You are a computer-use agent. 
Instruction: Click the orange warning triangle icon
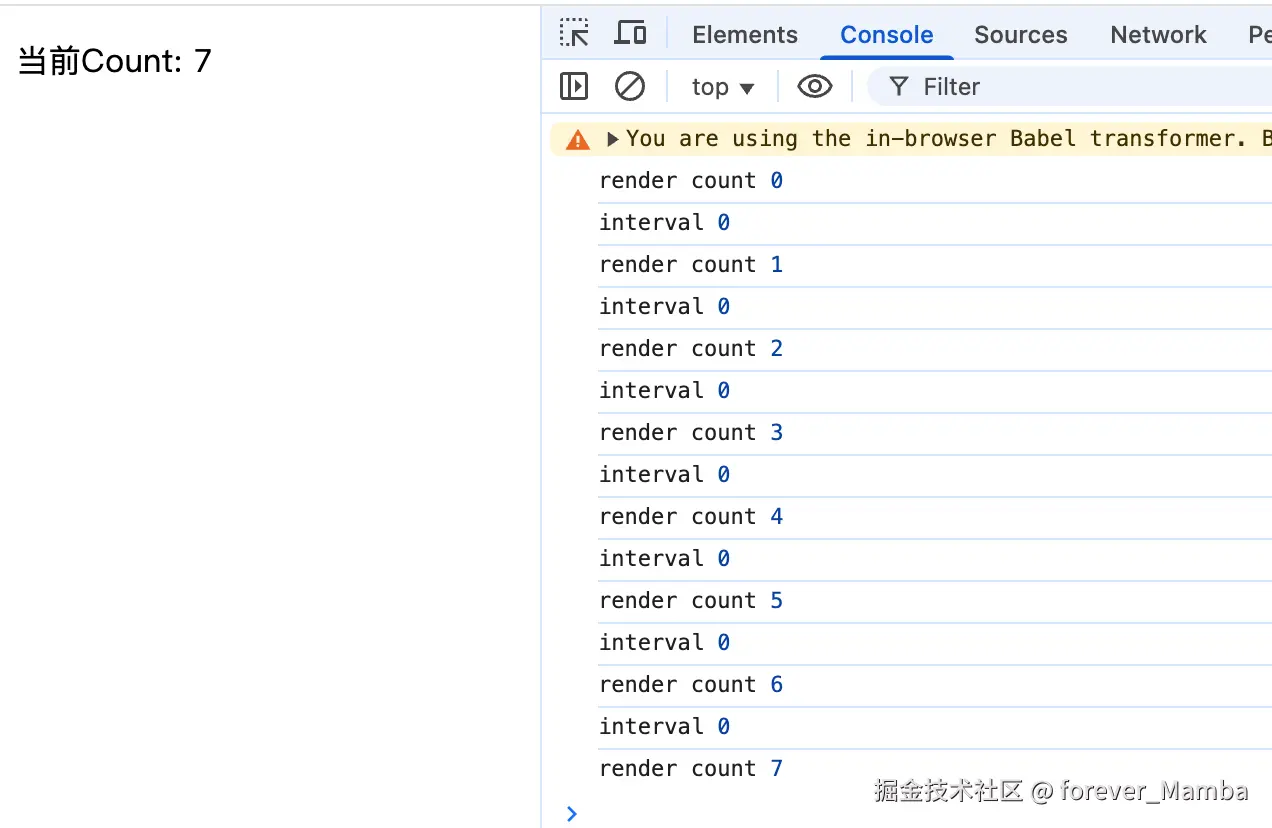coord(578,140)
